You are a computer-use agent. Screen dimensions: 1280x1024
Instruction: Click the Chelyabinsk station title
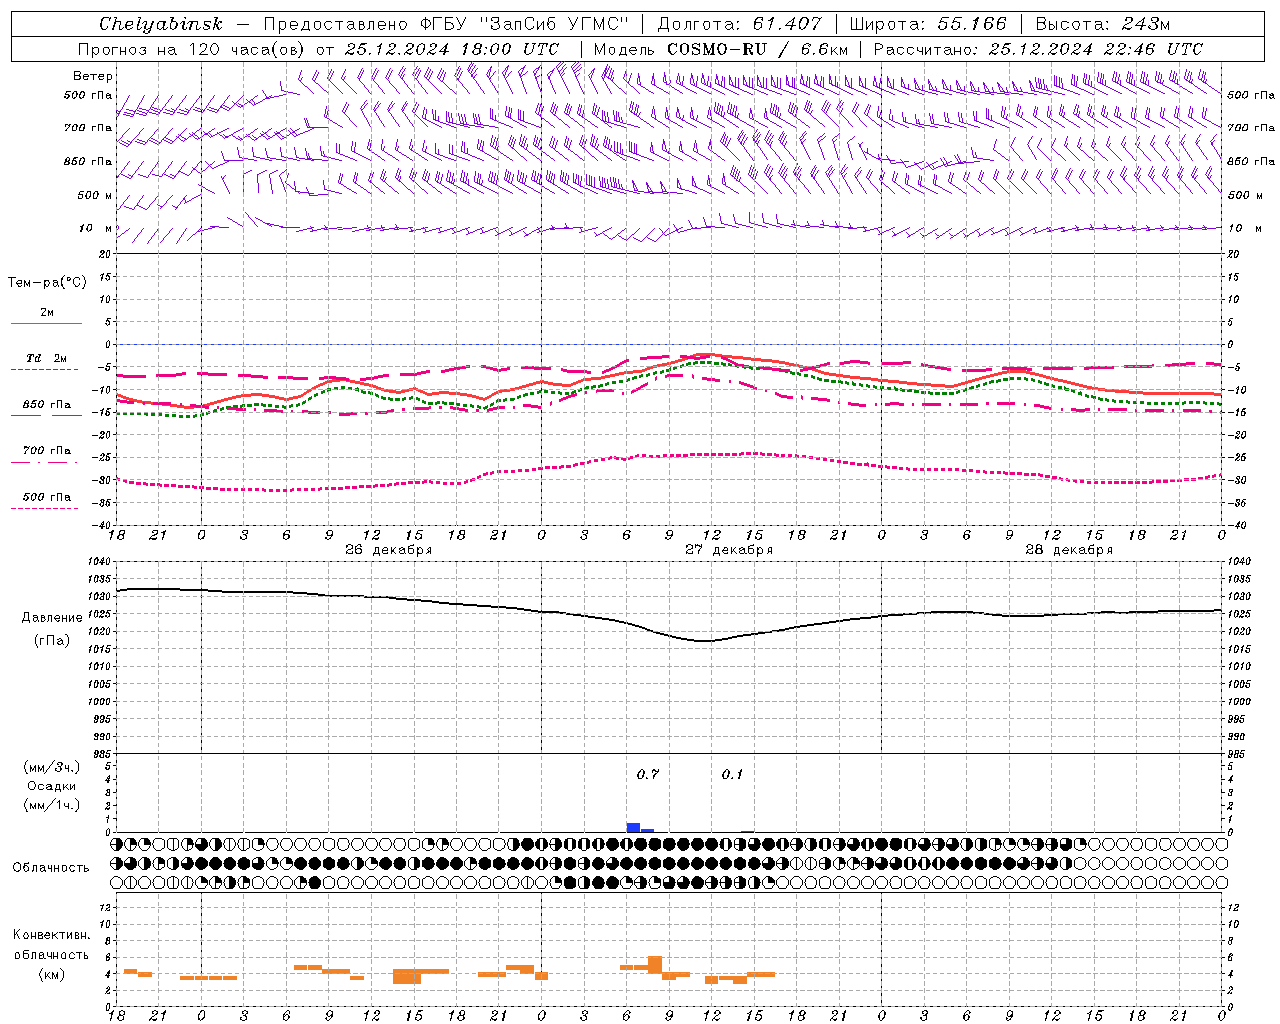(160, 24)
